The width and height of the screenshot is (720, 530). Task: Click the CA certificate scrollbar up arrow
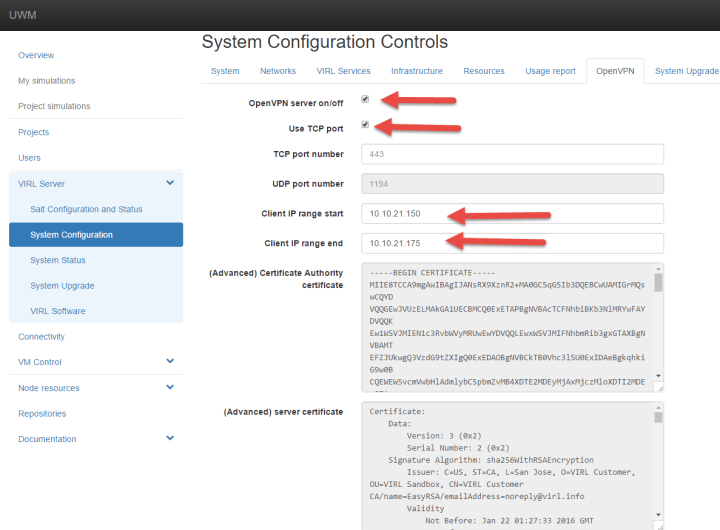click(x=658, y=268)
